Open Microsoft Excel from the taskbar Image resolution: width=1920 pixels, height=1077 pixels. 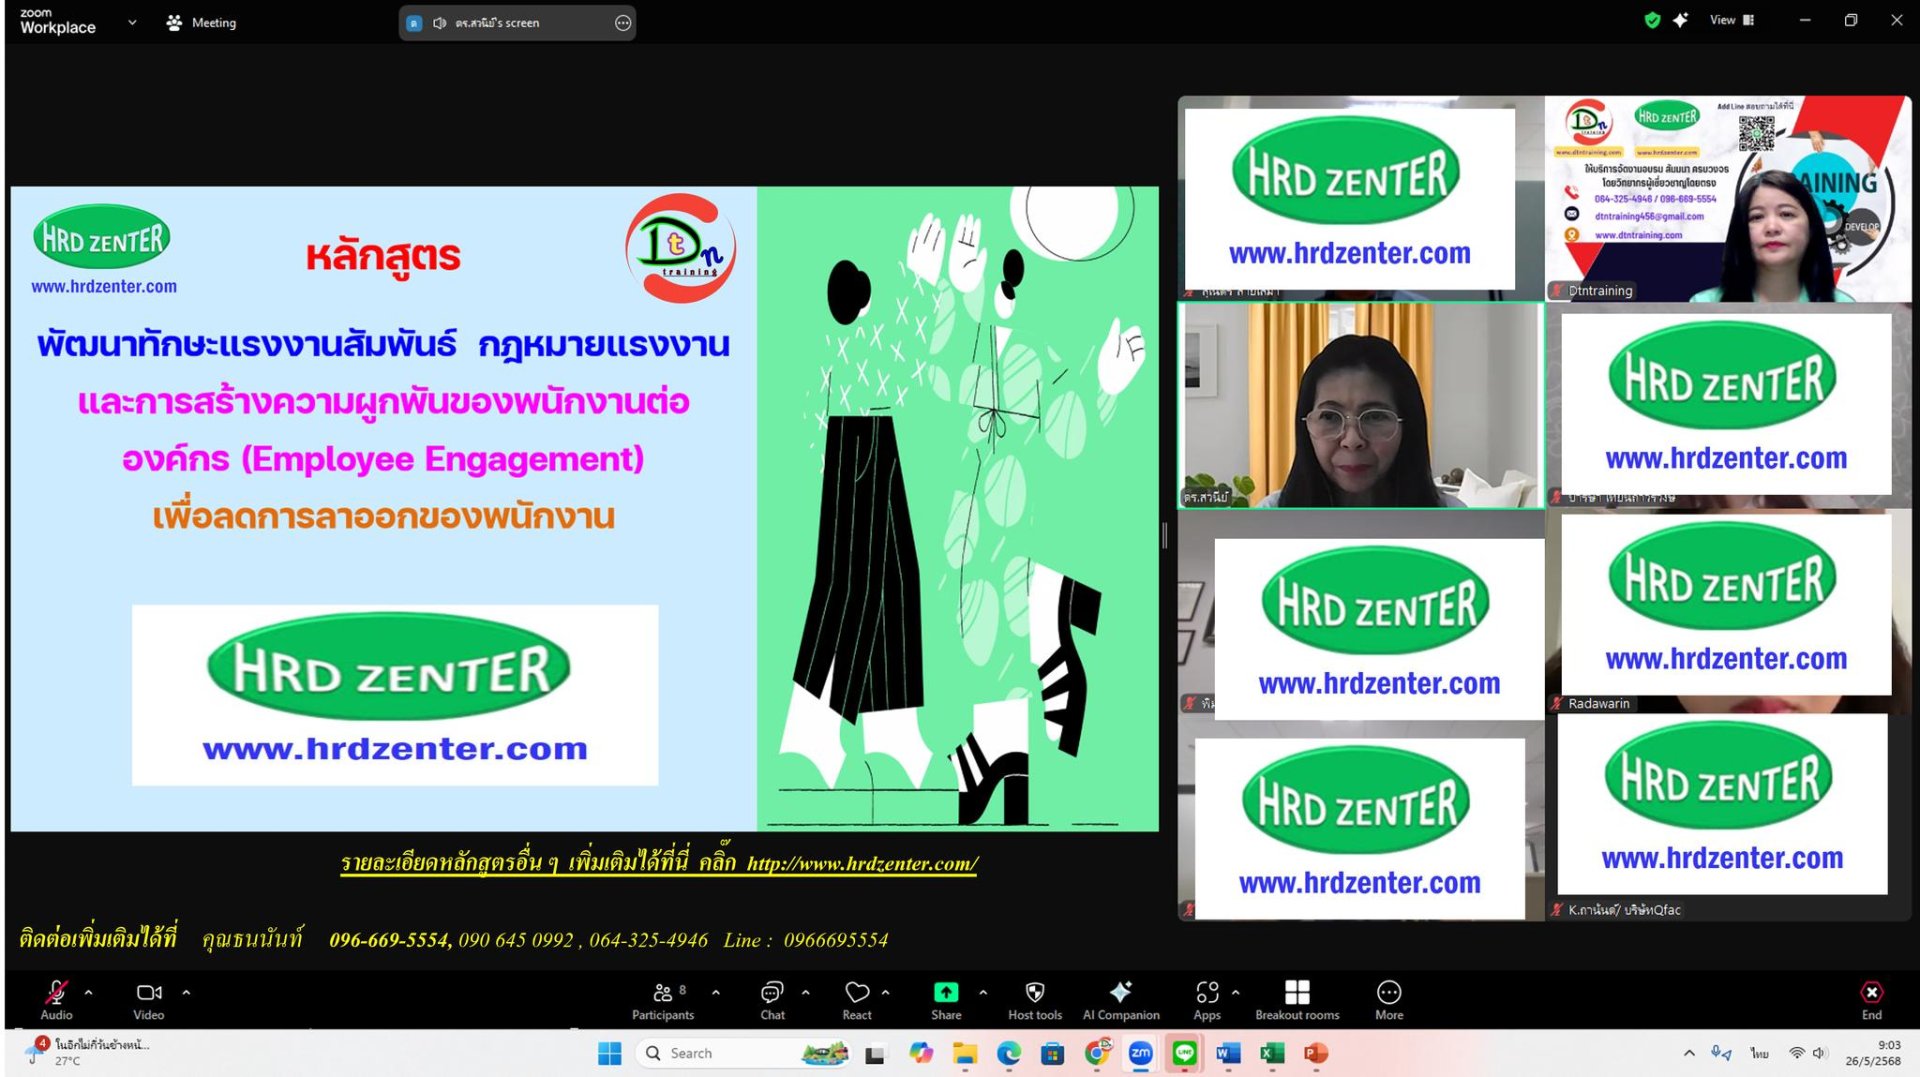click(x=1272, y=1053)
